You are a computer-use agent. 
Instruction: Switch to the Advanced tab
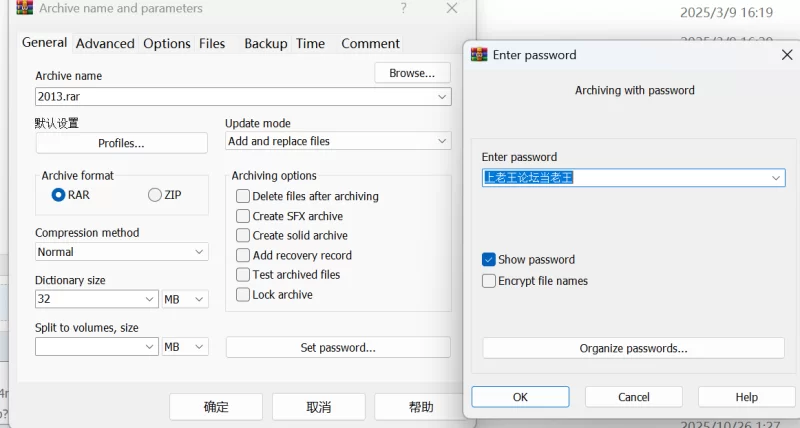(x=105, y=43)
